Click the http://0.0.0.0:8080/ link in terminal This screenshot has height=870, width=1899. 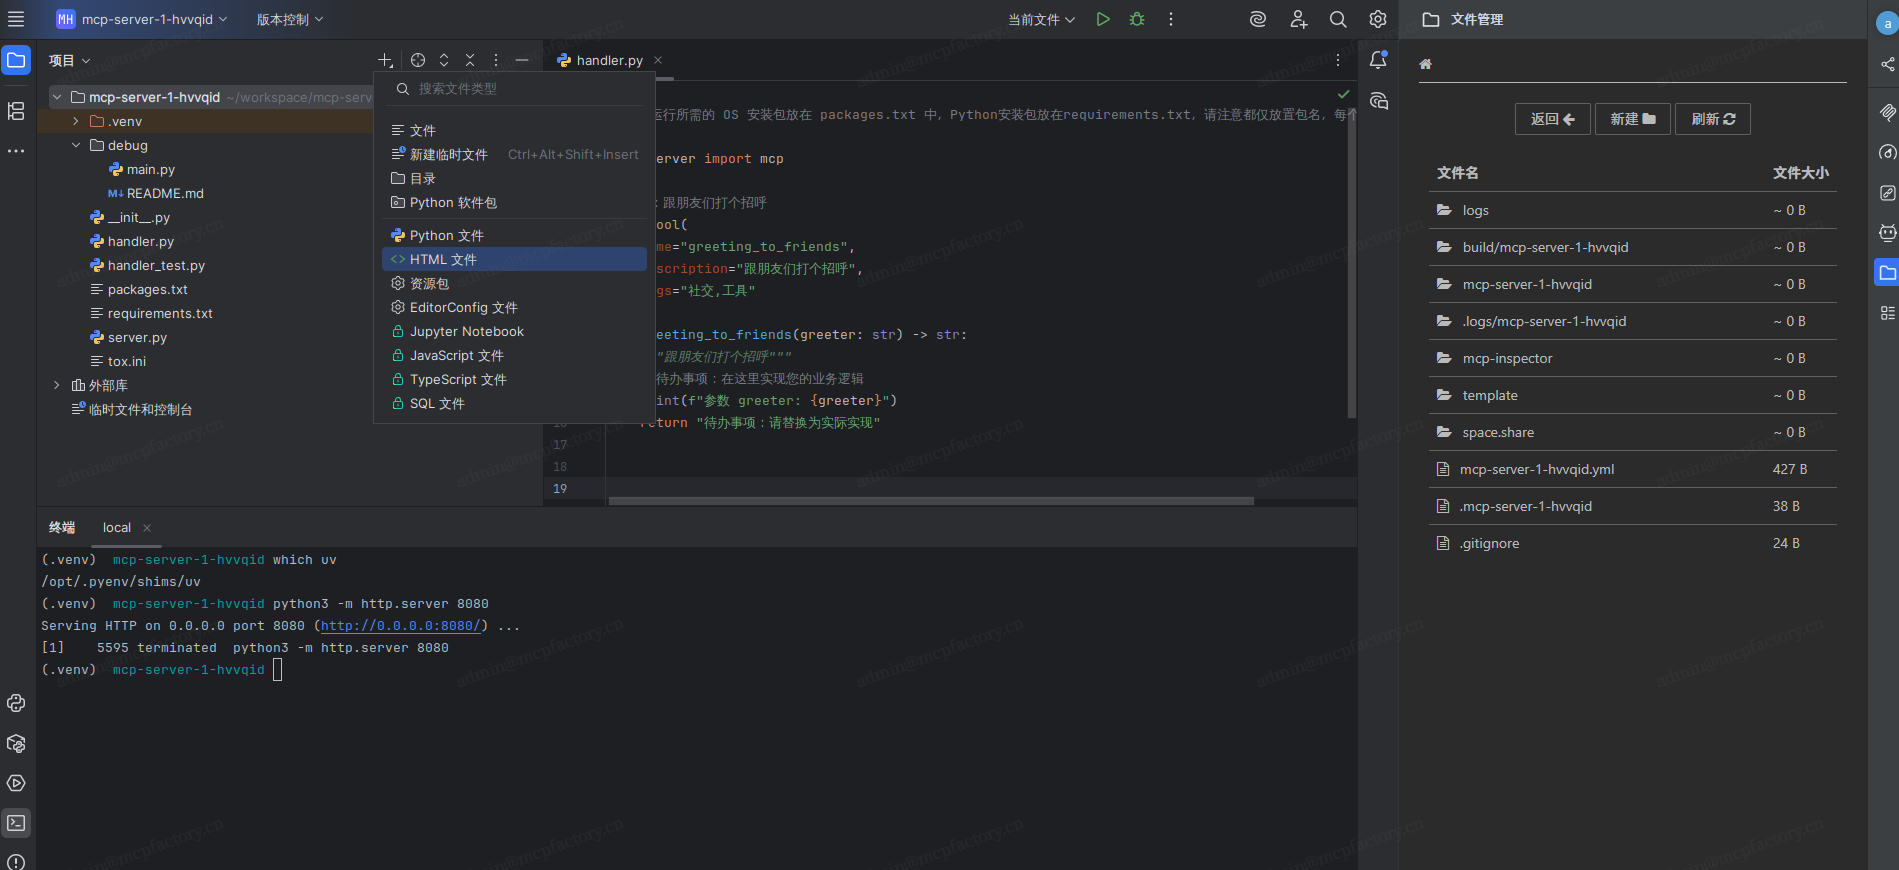click(x=400, y=626)
